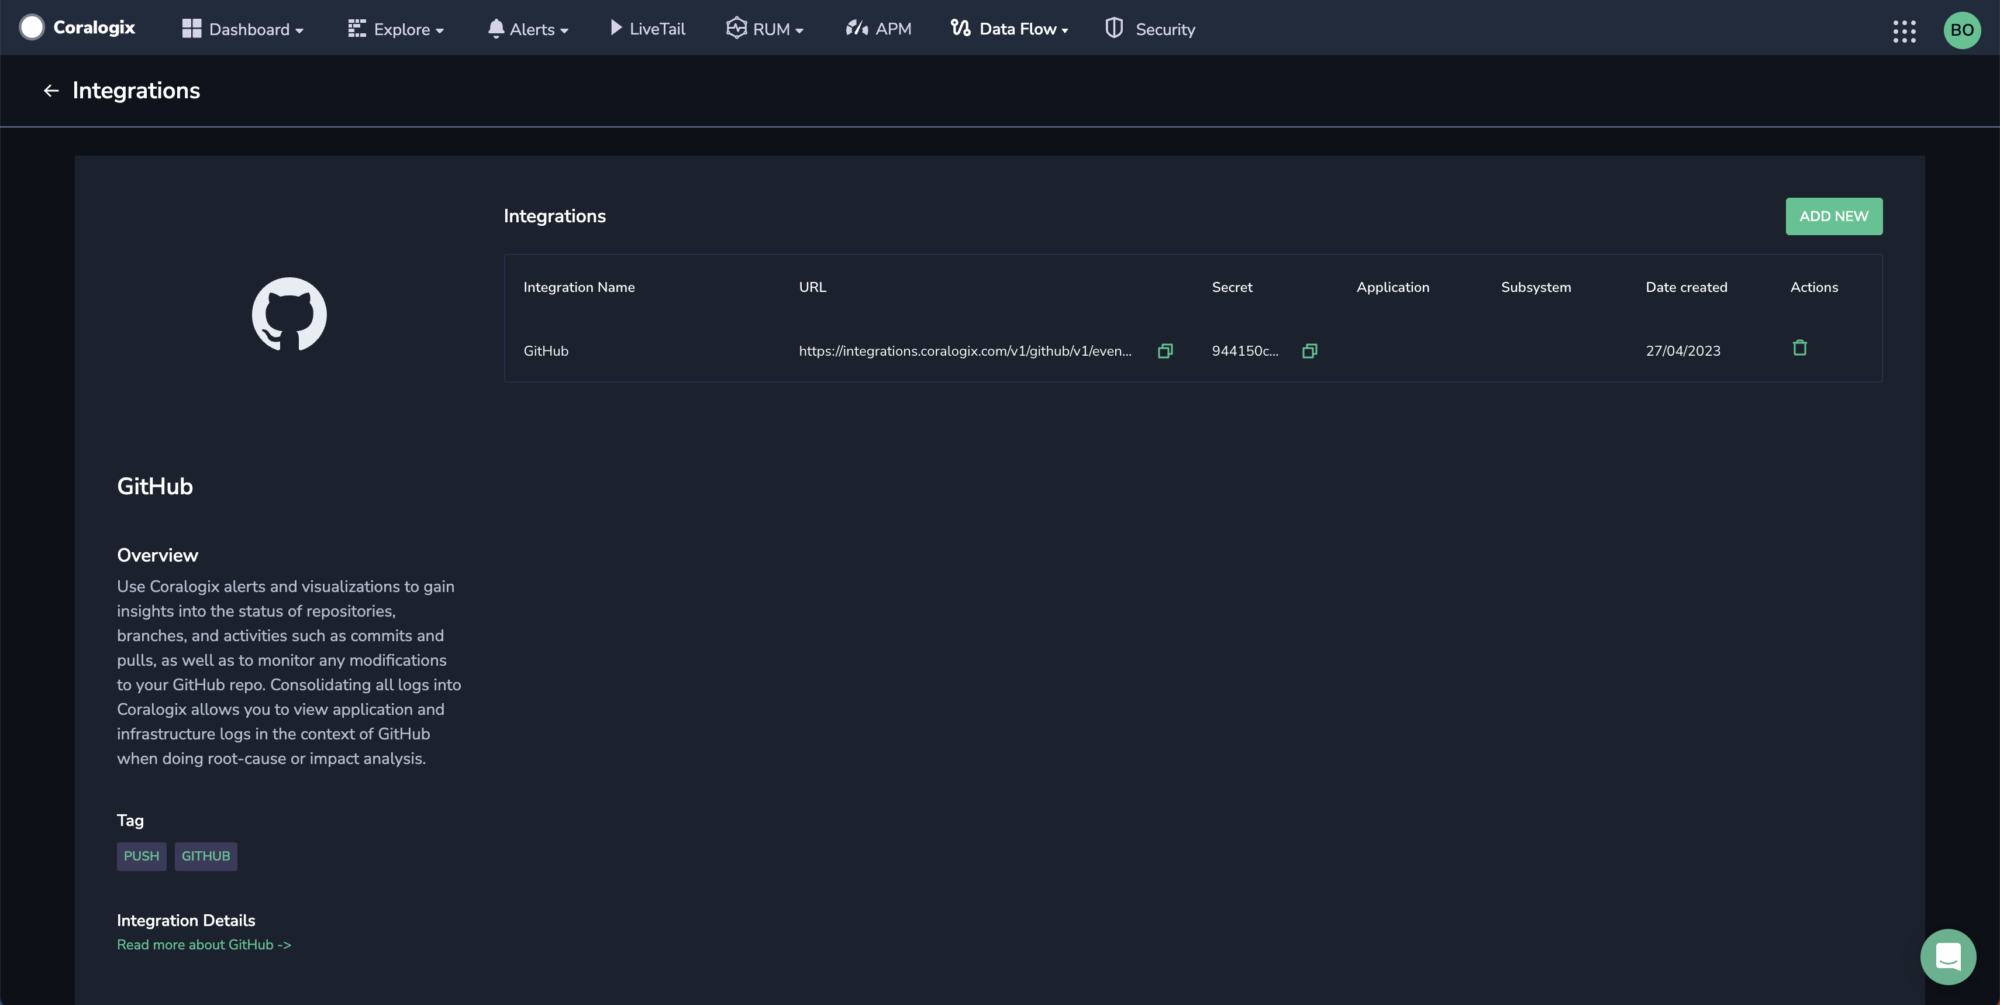
Task: Open Read more about GitHub link
Action: (x=204, y=945)
